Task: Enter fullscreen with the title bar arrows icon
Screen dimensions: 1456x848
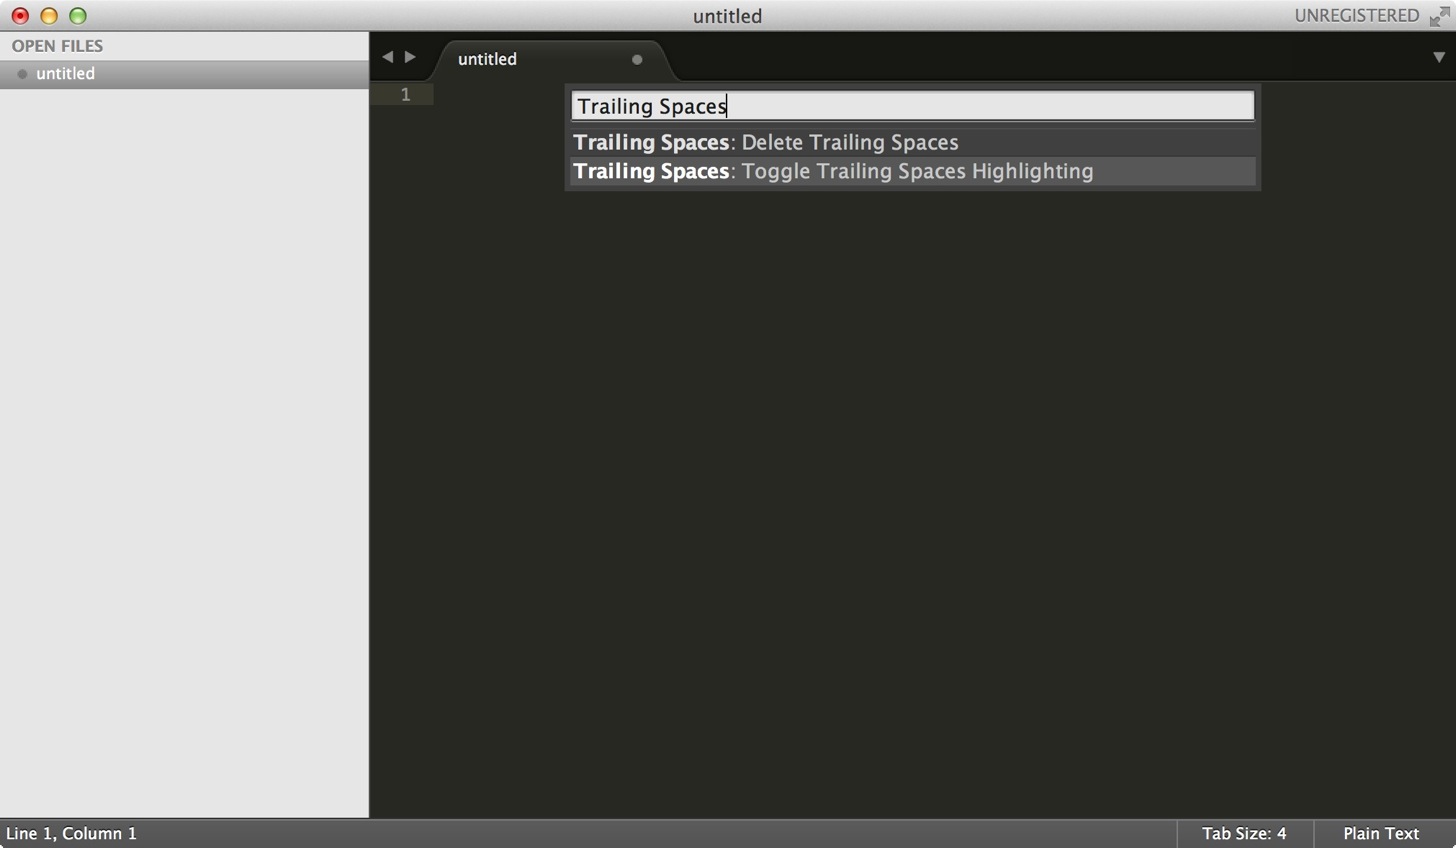Action: pyautogui.click(x=1439, y=16)
